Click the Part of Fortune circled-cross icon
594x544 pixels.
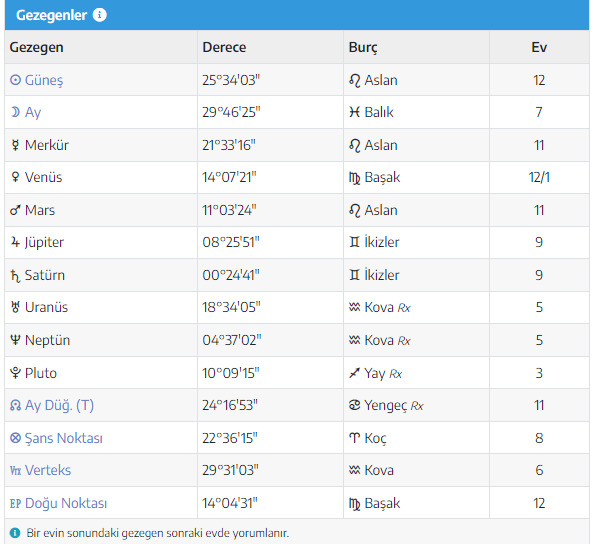tap(15, 438)
